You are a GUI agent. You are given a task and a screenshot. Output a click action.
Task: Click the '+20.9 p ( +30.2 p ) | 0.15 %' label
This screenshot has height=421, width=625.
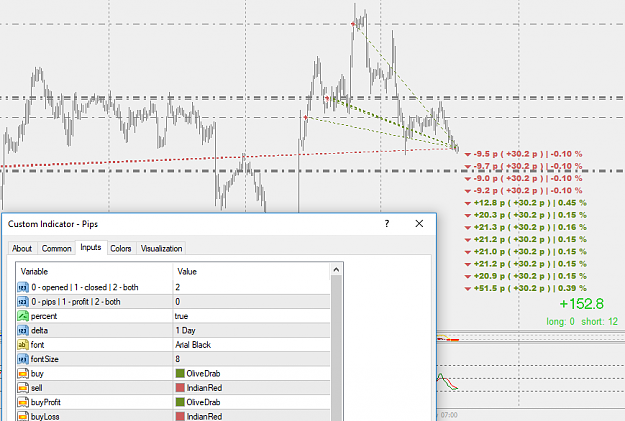[x=530, y=276]
